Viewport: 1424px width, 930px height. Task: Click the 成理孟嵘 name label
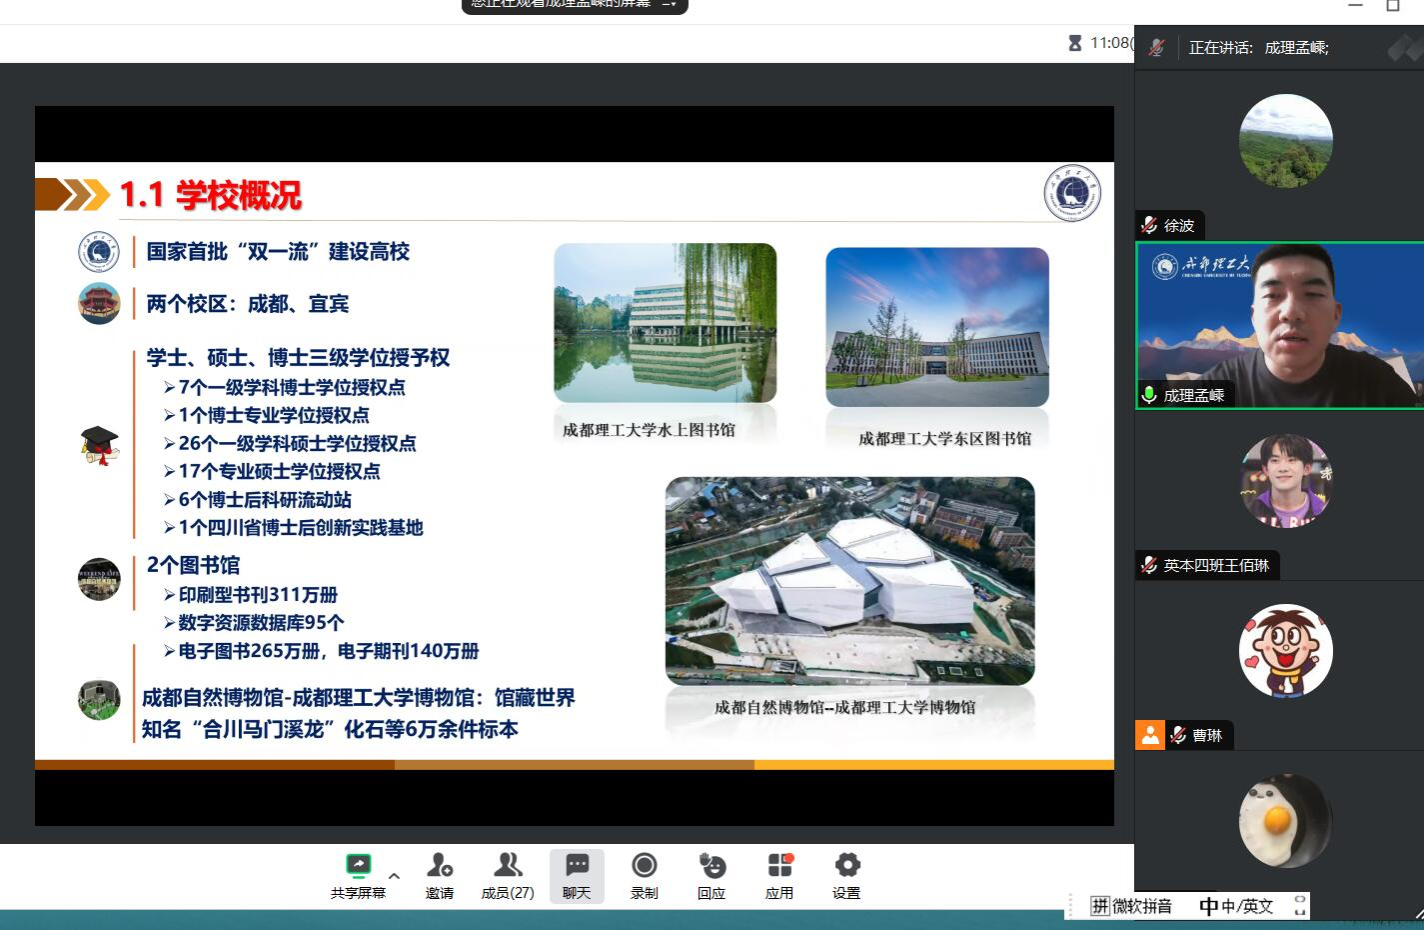pos(1194,395)
